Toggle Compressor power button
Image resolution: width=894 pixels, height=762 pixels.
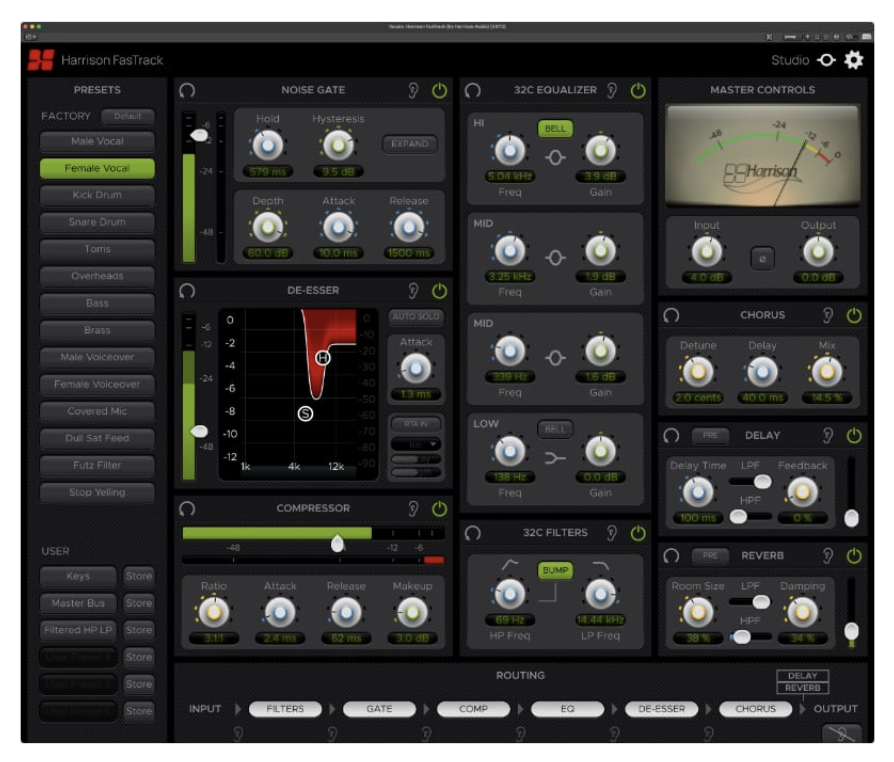point(439,509)
